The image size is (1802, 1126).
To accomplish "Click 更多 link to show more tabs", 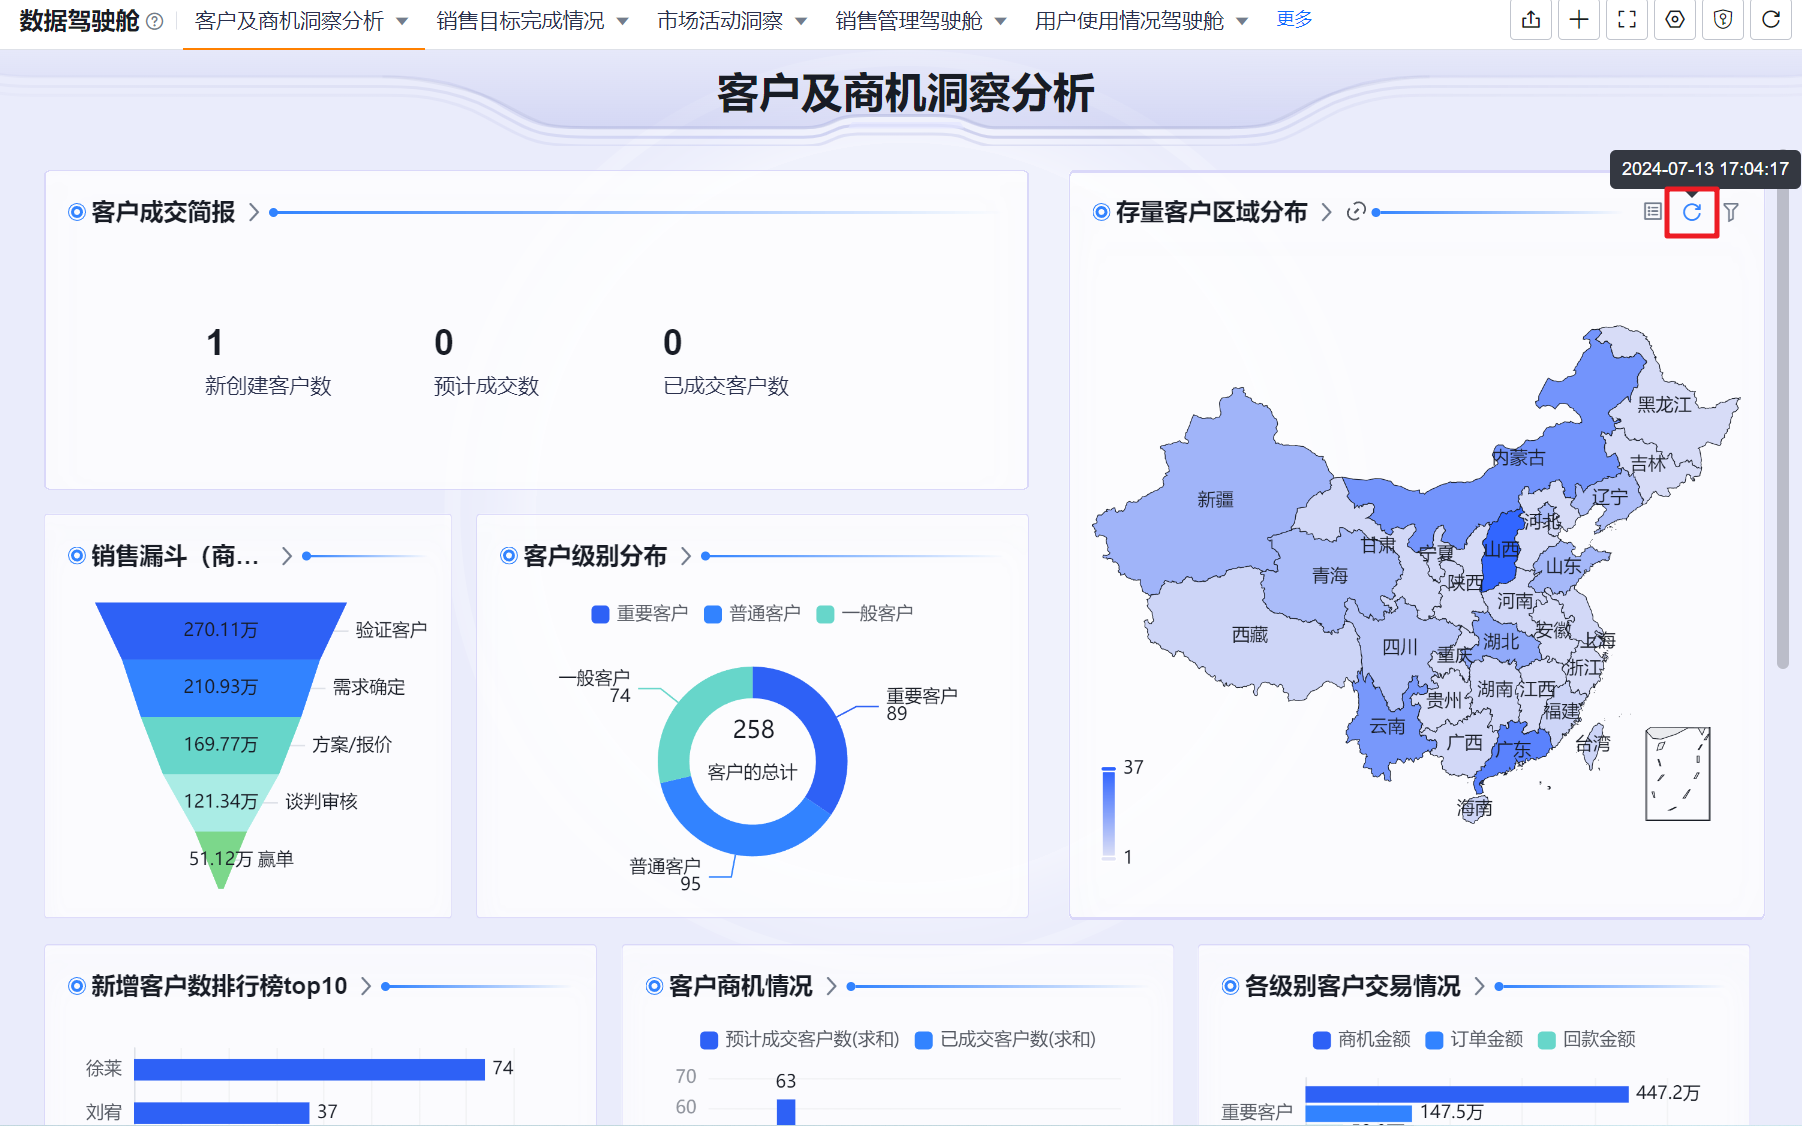I will pyautogui.click(x=1294, y=20).
